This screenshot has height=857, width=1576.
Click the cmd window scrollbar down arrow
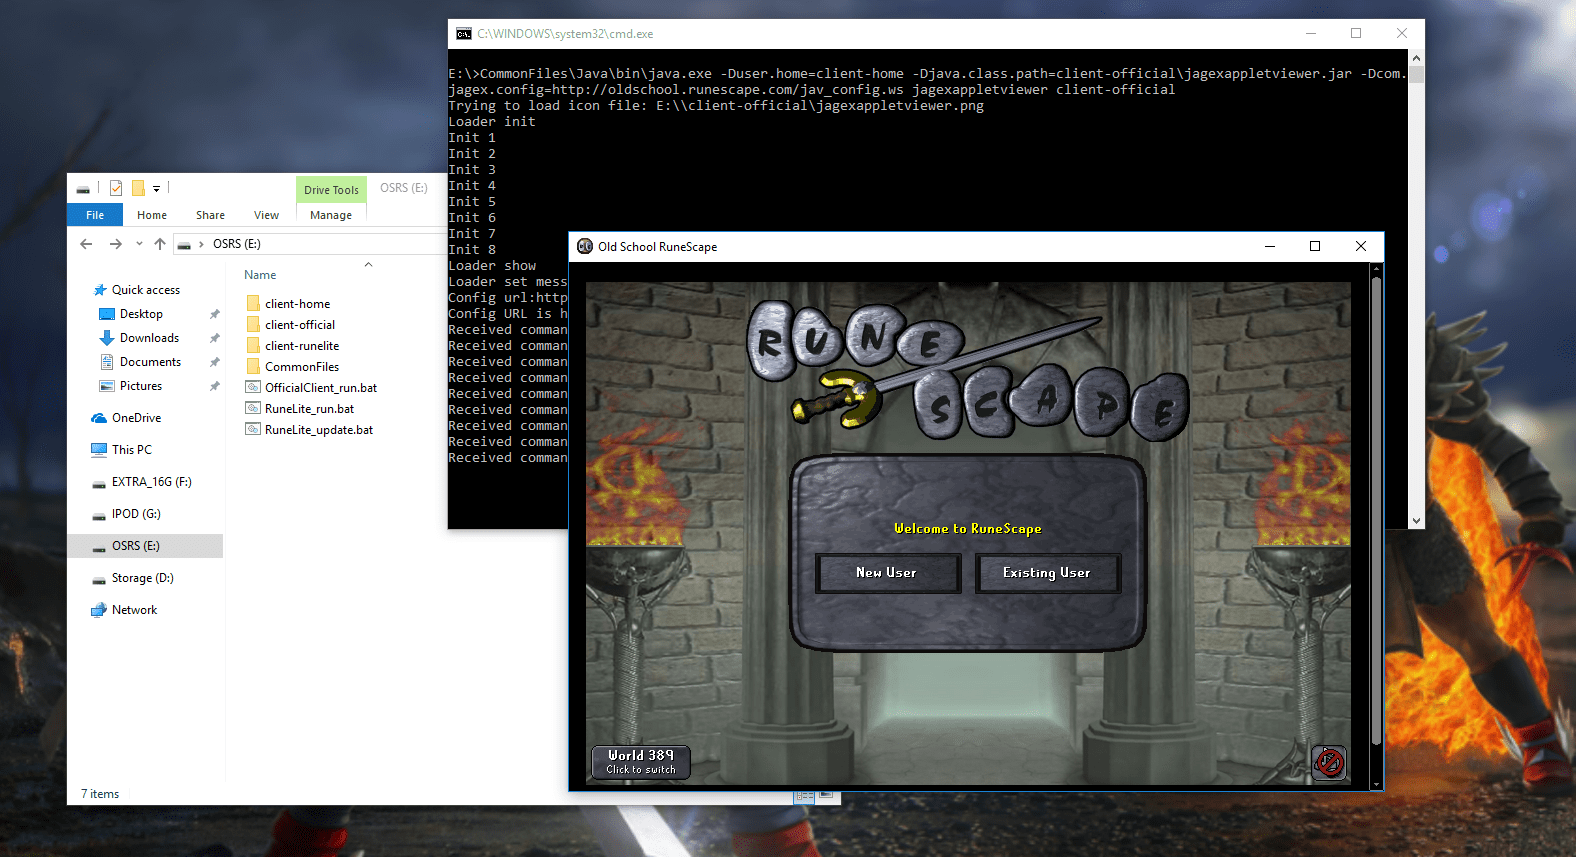click(x=1416, y=521)
